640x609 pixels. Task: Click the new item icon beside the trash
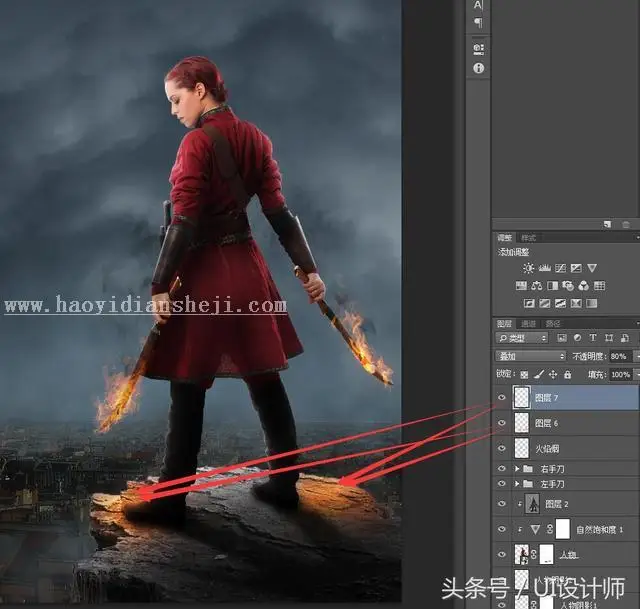click(x=607, y=224)
